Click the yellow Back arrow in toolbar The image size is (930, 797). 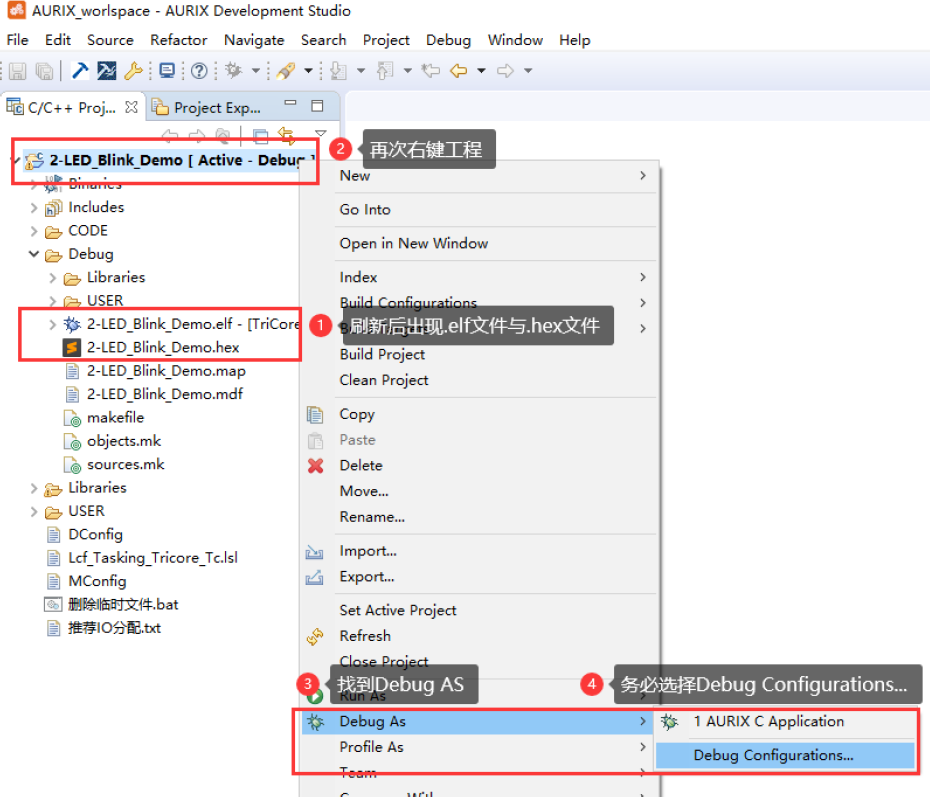tap(459, 71)
